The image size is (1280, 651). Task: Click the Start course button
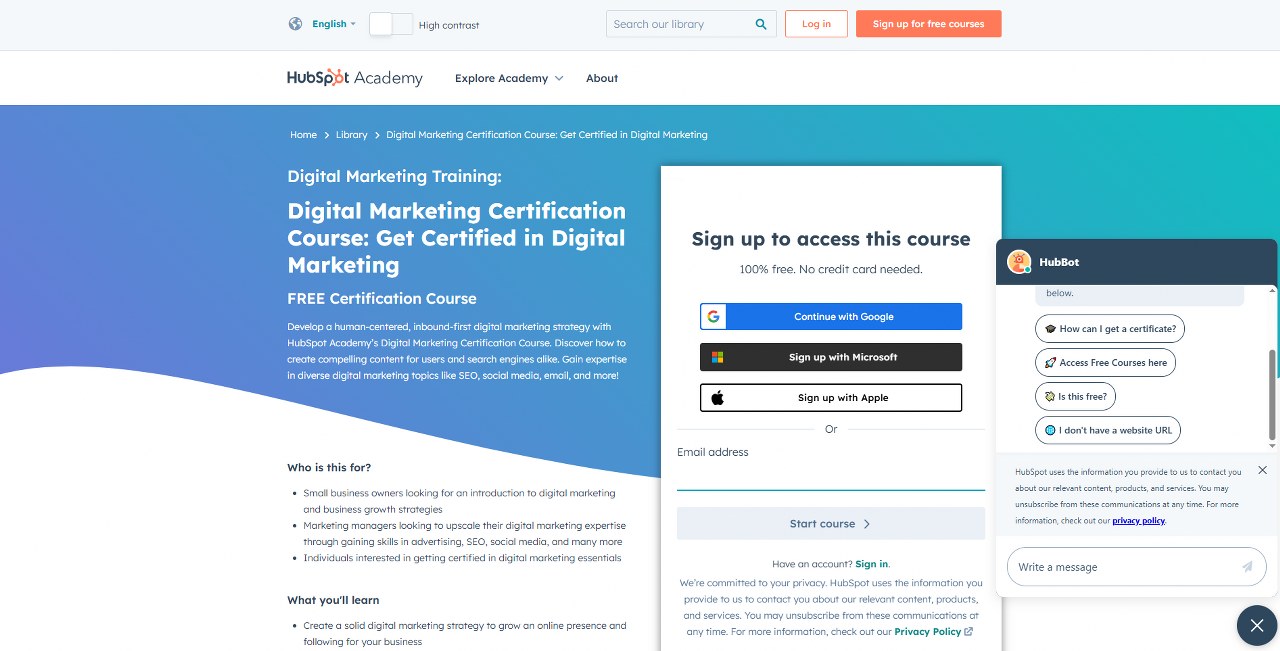tap(831, 524)
